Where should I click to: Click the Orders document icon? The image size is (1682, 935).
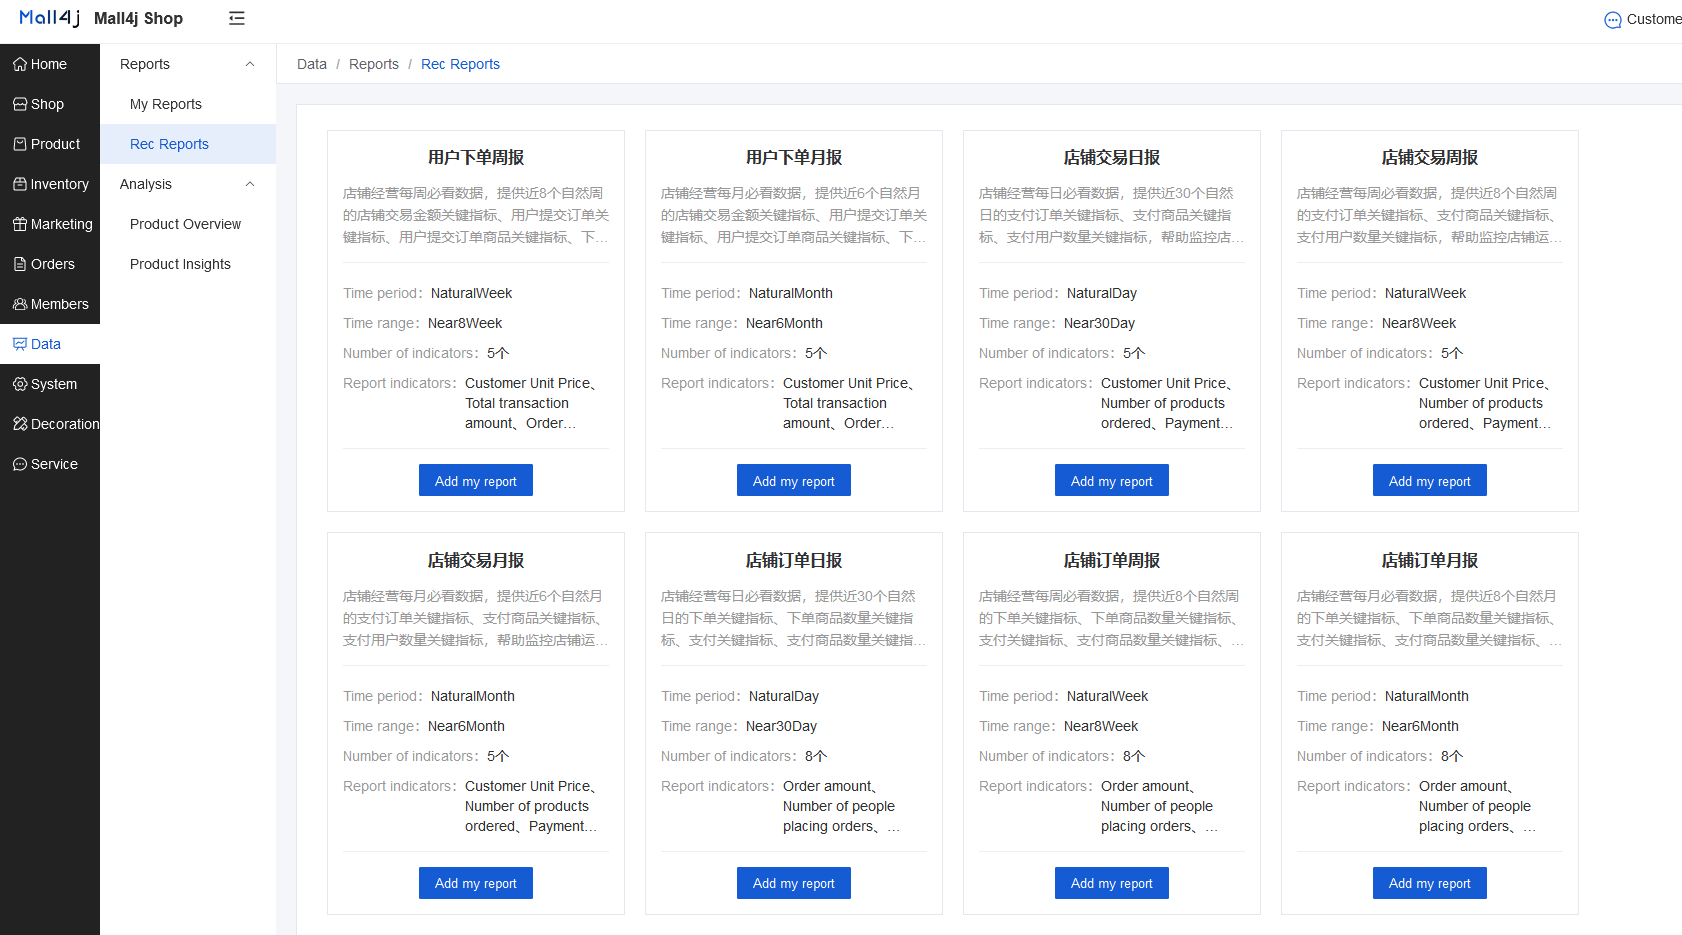click(20, 264)
